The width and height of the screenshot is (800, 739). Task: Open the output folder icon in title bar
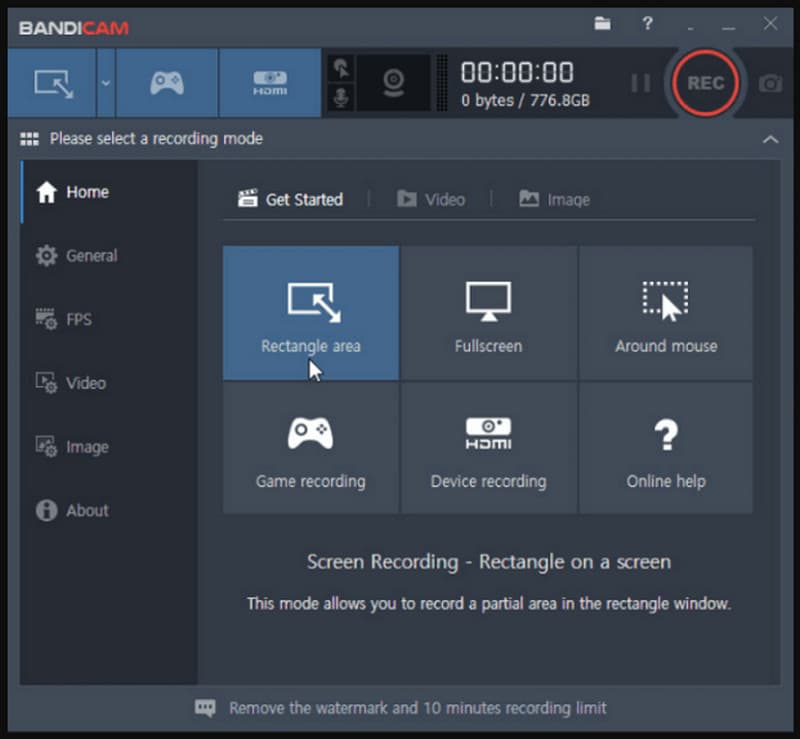(x=602, y=23)
